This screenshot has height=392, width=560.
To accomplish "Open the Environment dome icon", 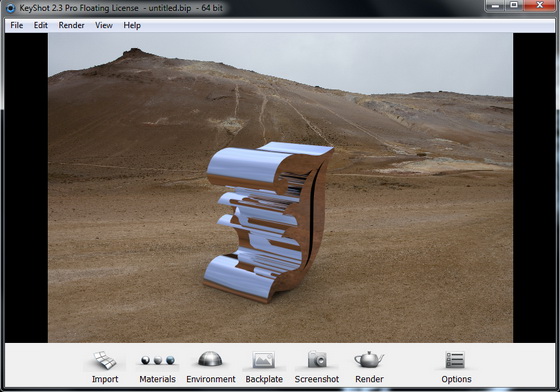I will pyautogui.click(x=210, y=359).
